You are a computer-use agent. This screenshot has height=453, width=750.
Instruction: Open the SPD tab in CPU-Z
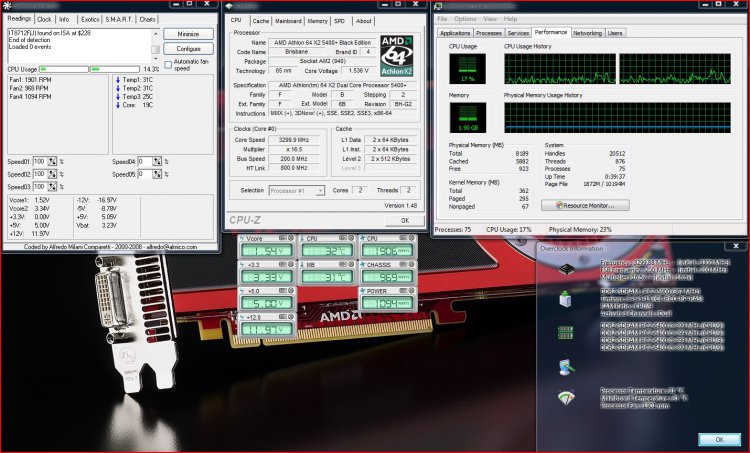pyautogui.click(x=340, y=21)
